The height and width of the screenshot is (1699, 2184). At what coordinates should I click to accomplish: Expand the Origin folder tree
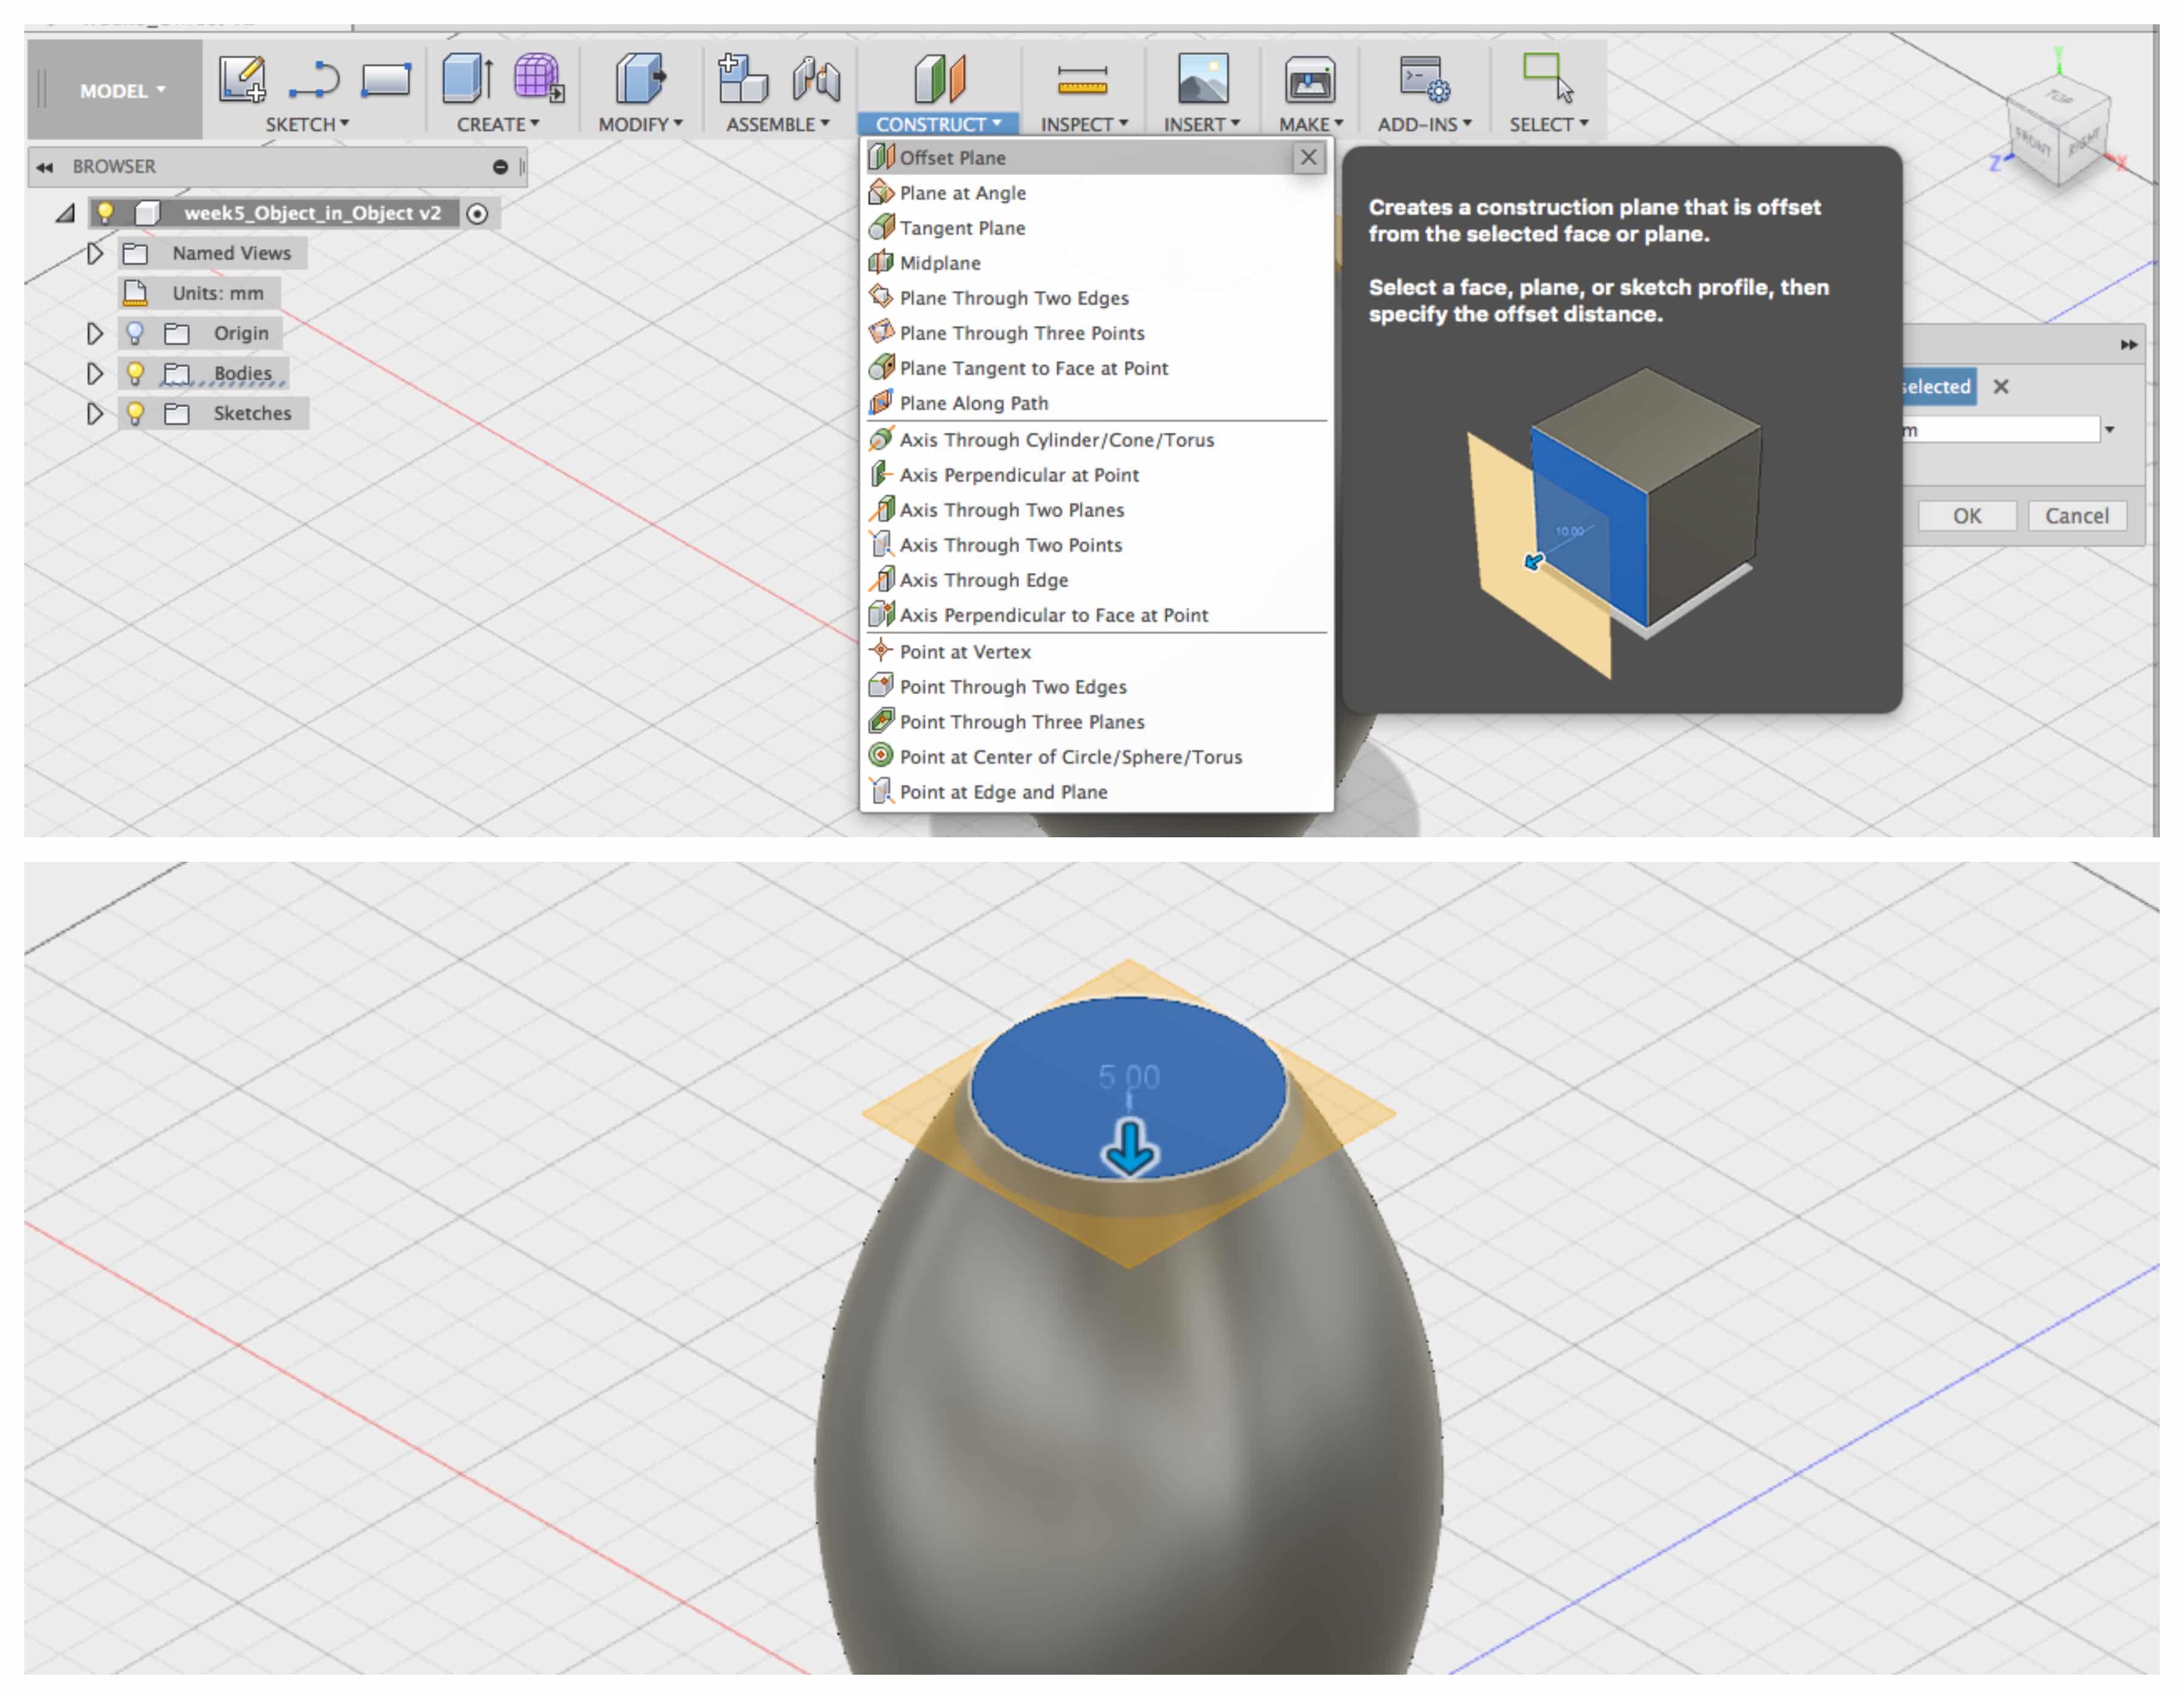(x=95, y=333)
